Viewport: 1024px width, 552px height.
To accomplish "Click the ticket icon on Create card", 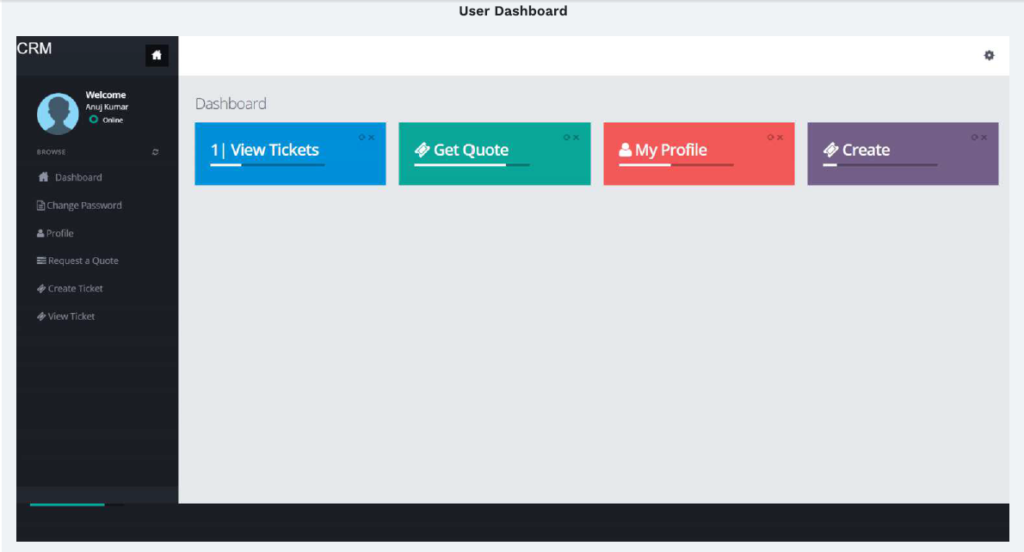I will pyautogui.click(x=831, y=150).
